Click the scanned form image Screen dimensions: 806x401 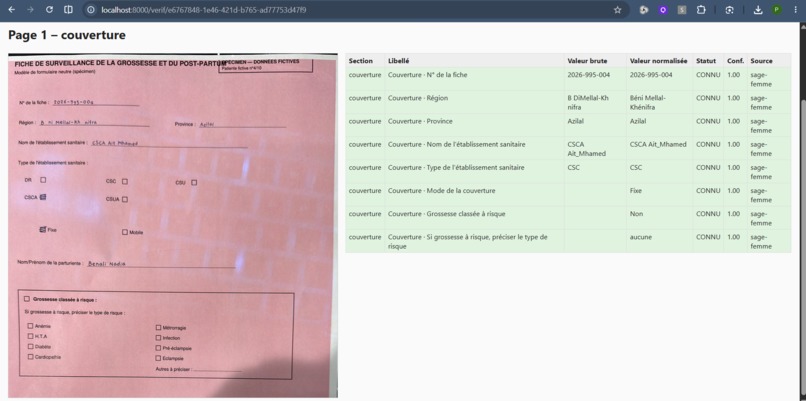(173, 225)
